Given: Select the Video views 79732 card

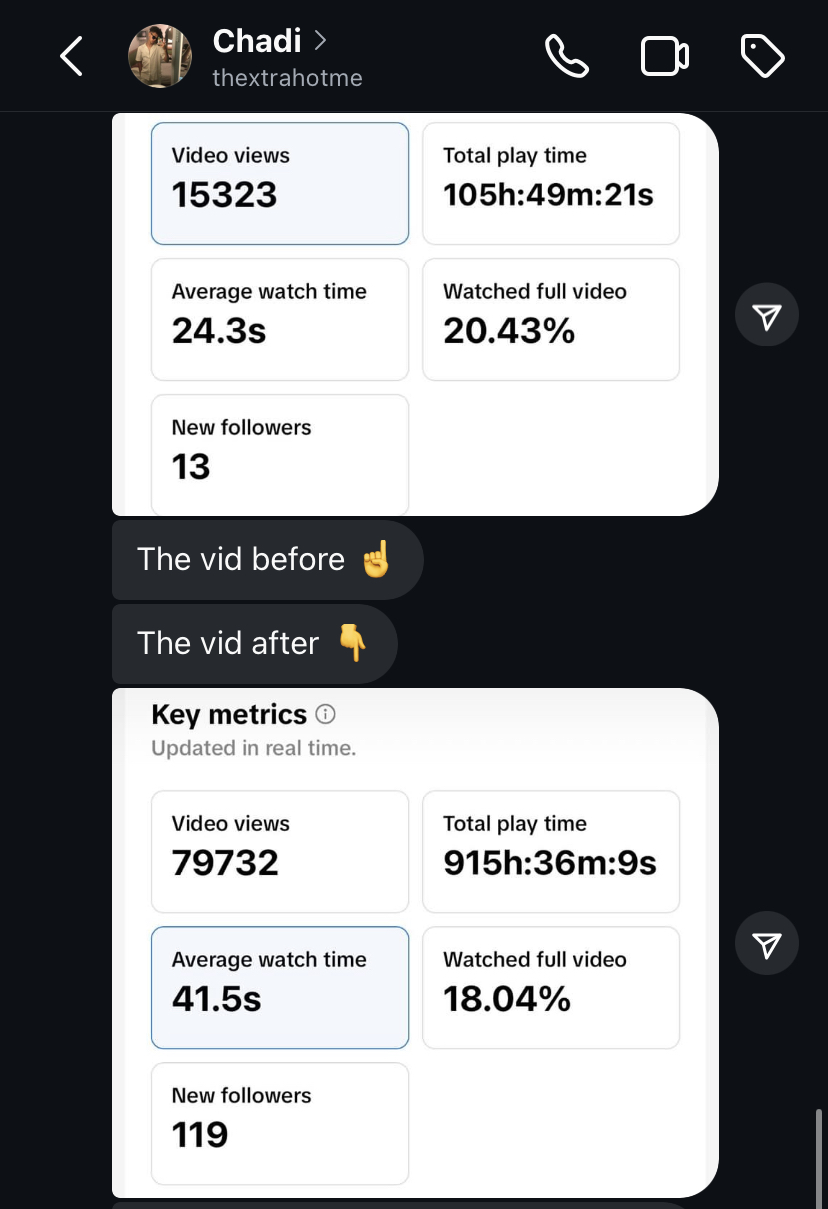Looking at the screenshot, I should [x=280, y=851].
